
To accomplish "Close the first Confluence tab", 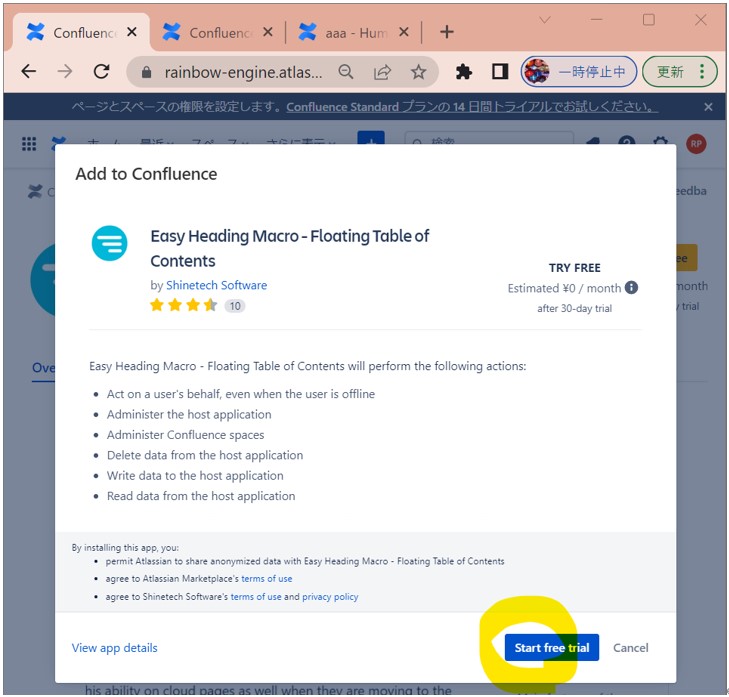I will click(x=132, y=32).
